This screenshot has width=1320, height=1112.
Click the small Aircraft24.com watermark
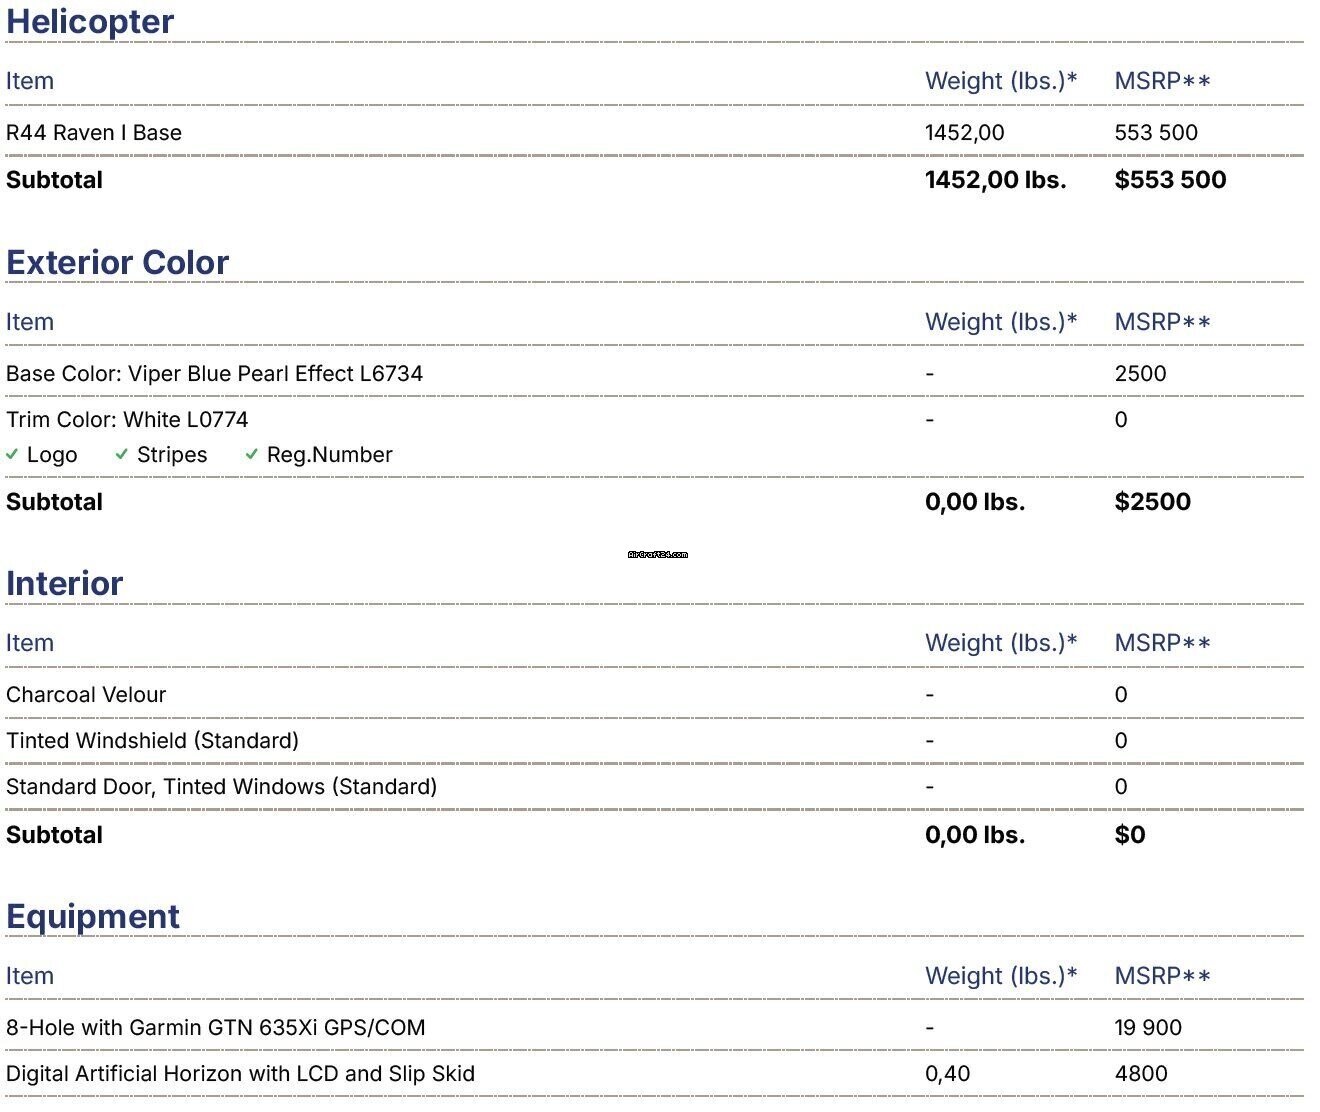click(x=658, y=554)
